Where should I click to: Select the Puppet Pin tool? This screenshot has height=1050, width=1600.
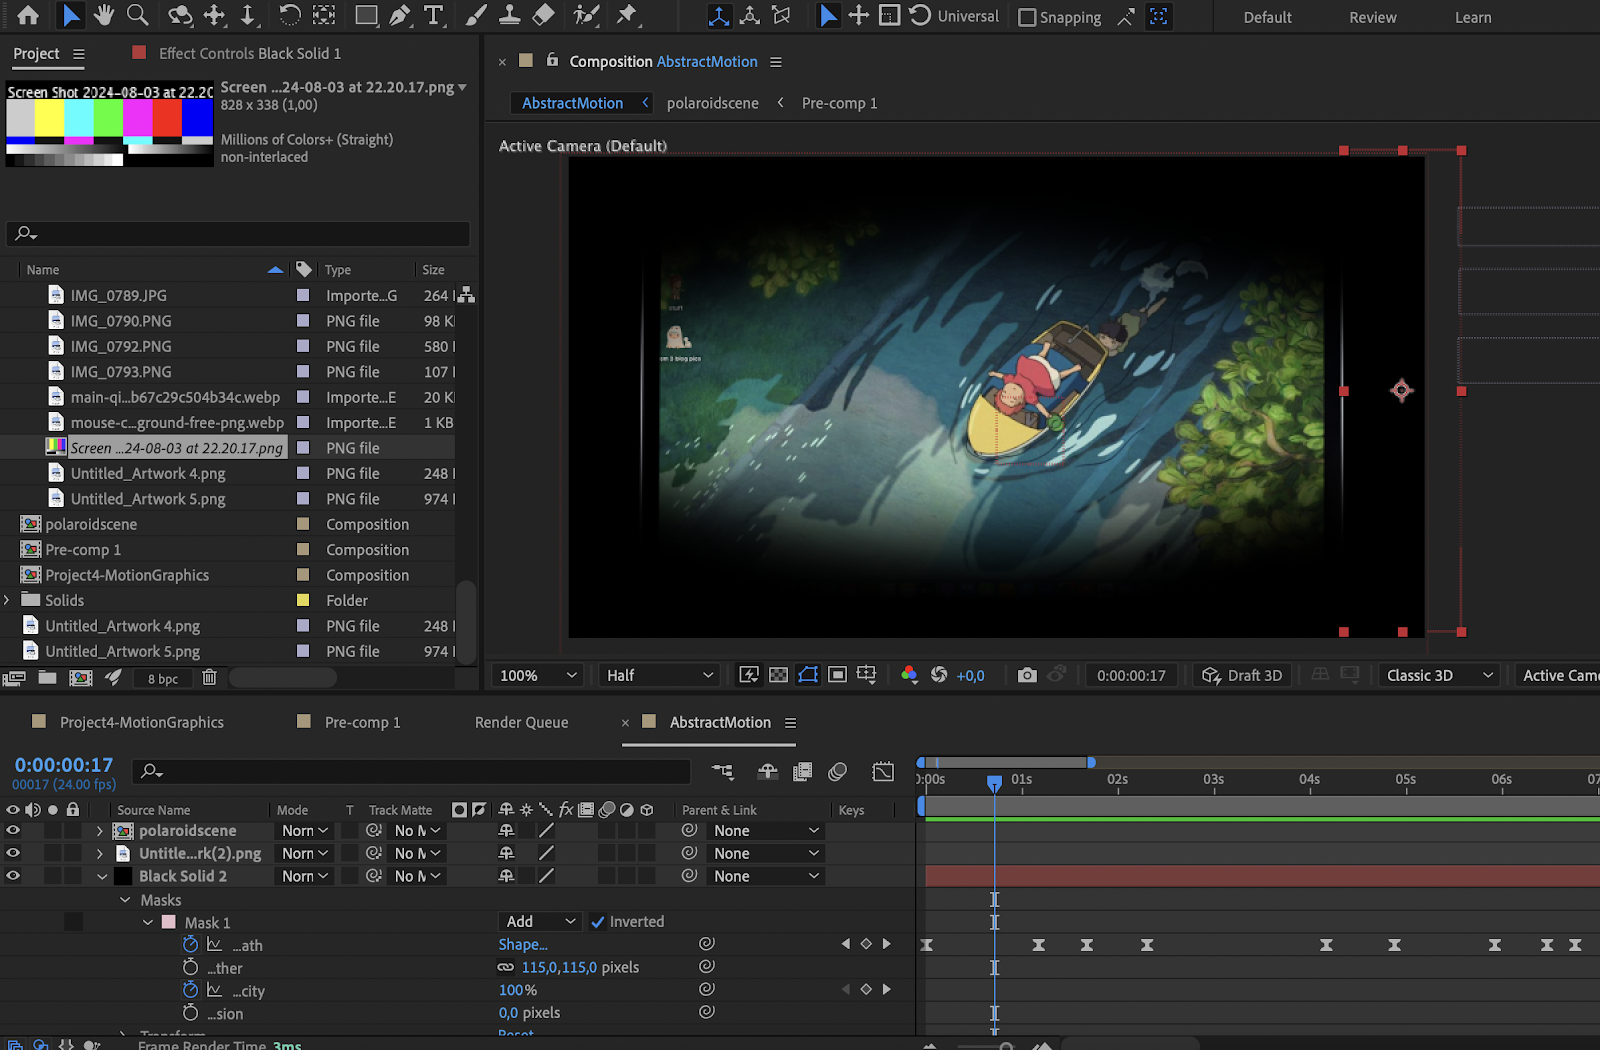click(x=627, y=16)
